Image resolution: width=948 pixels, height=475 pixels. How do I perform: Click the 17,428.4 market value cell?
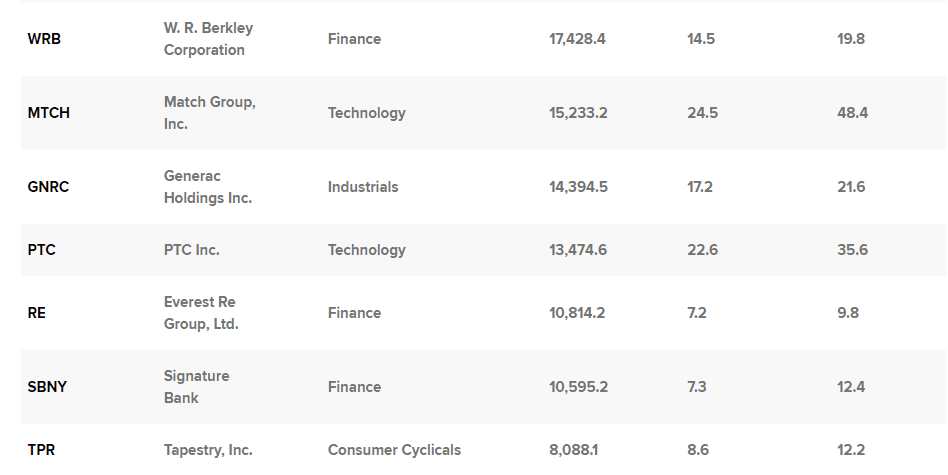pos(577,39)
